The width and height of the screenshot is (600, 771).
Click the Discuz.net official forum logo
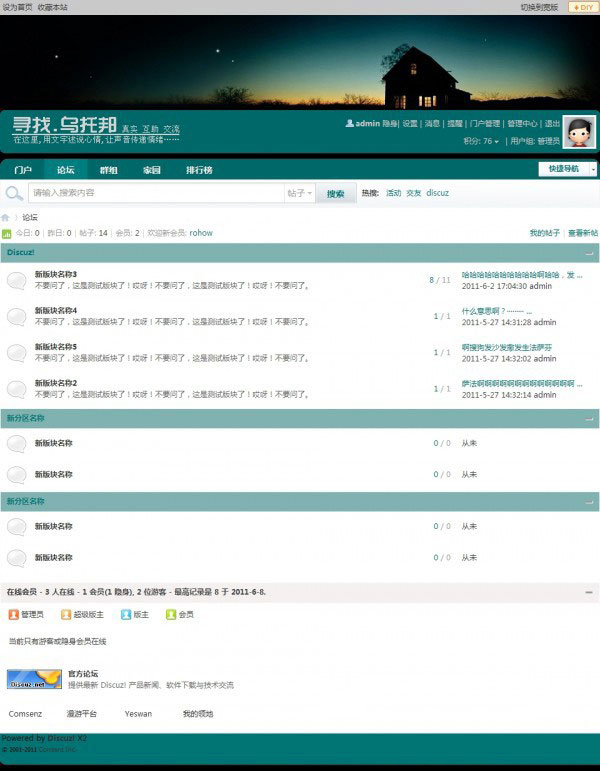(x=34, y=679)
